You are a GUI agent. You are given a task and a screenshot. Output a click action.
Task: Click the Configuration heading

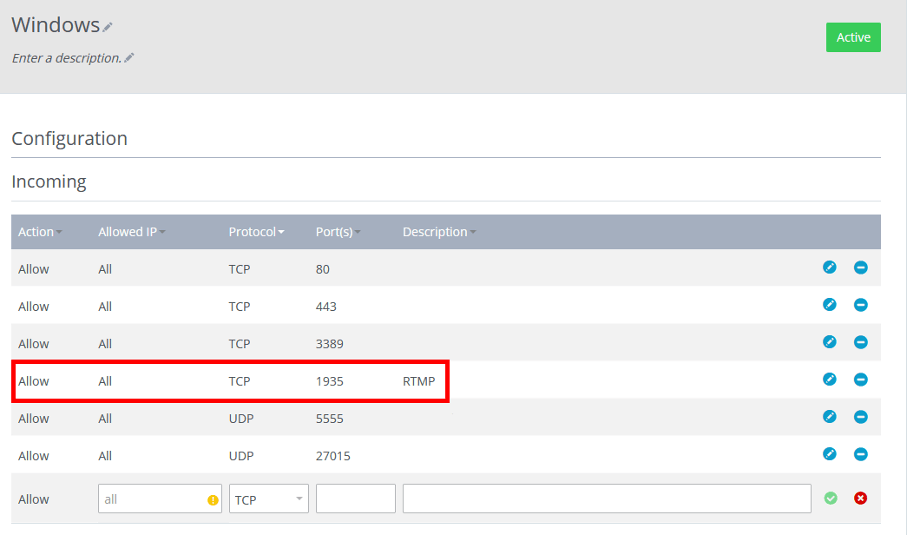[x=69, y=138]
